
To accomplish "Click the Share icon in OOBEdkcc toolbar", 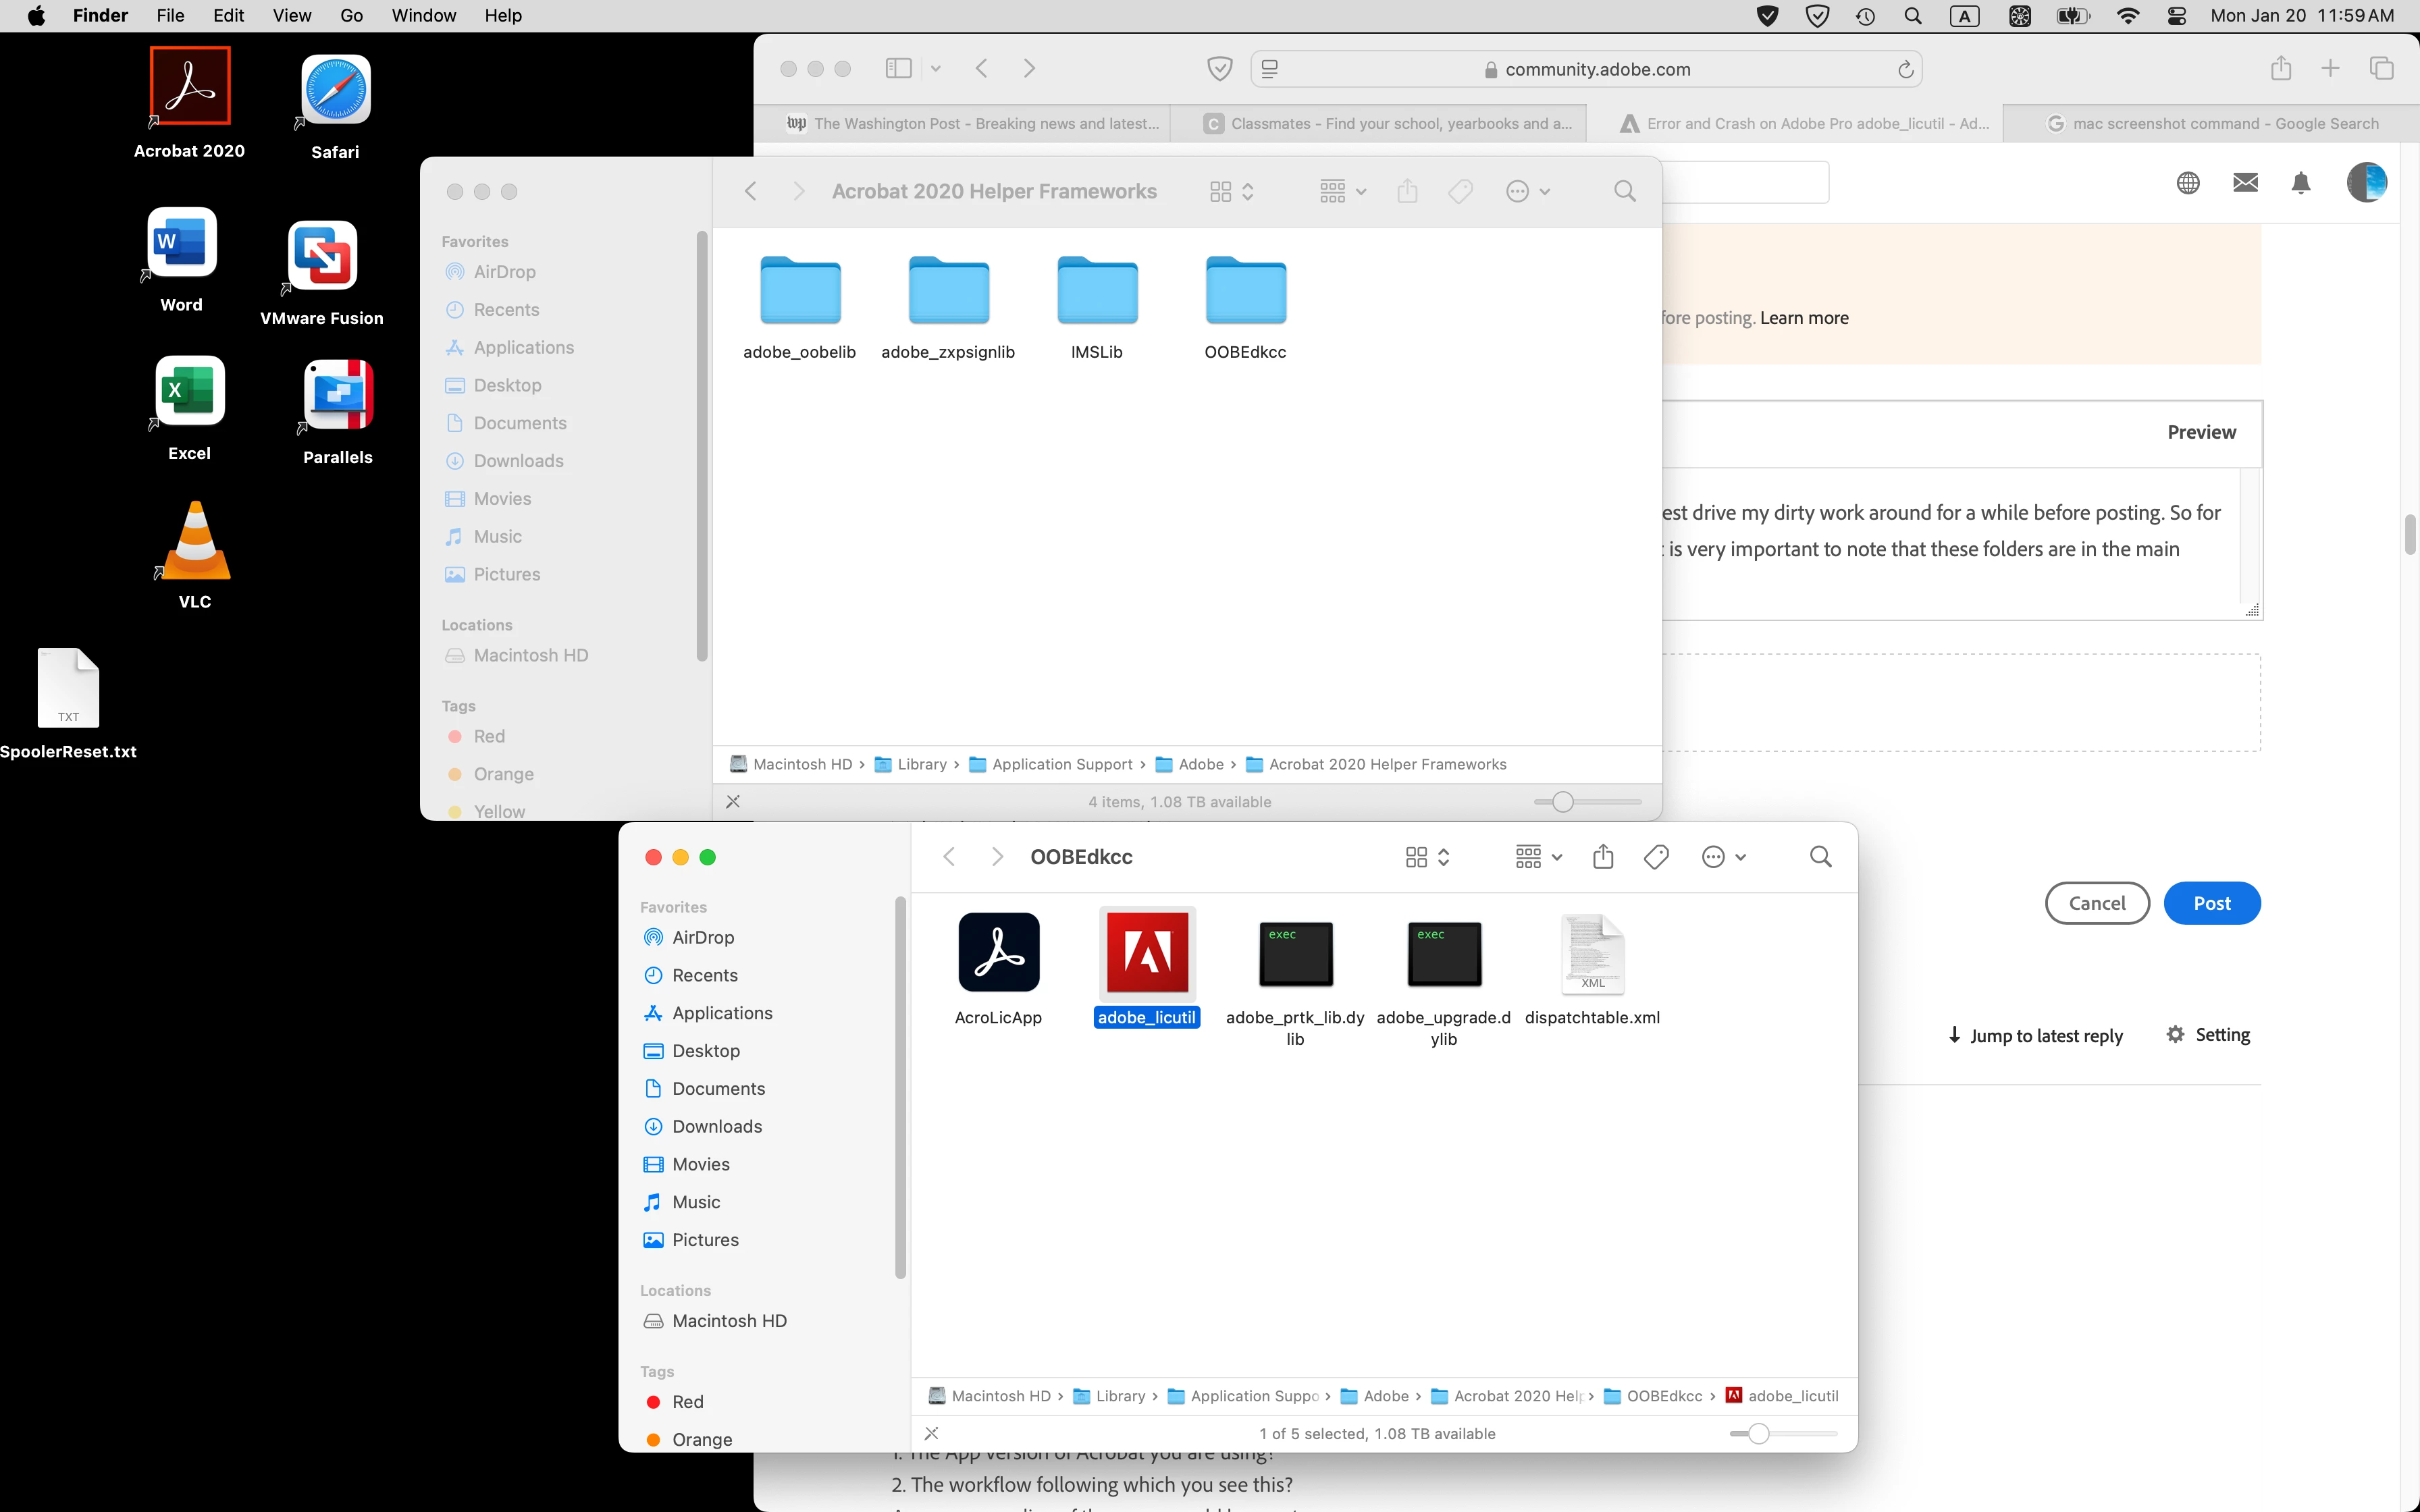I will (1603, 857).
